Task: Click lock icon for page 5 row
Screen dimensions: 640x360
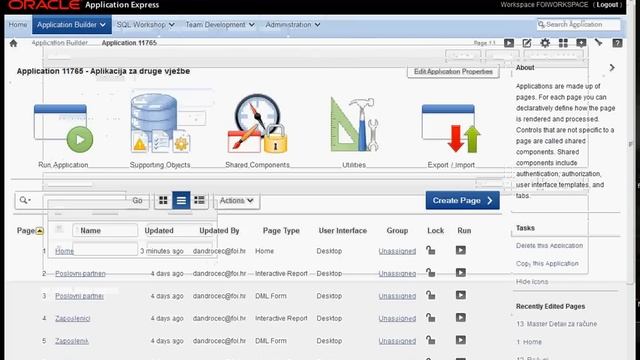Action: tap(431, 340)
